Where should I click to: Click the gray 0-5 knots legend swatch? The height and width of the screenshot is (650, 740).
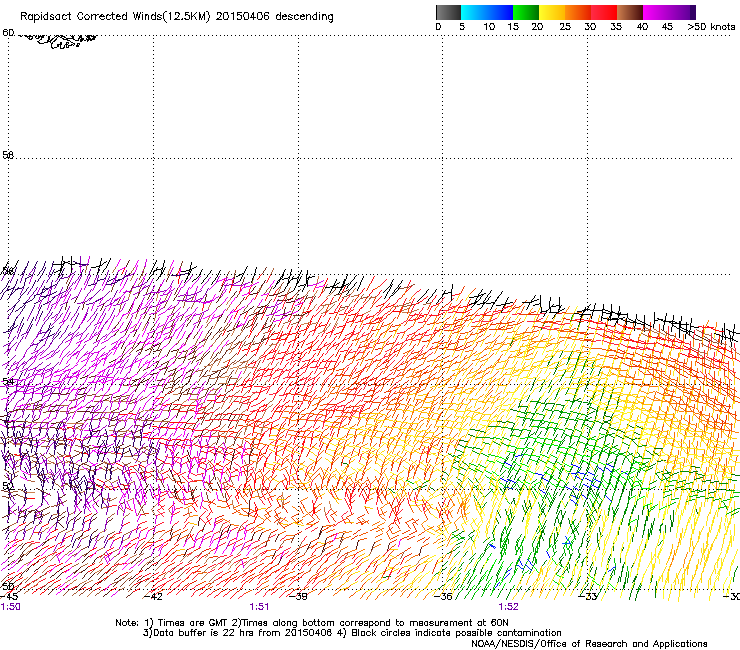click(448, 12)
